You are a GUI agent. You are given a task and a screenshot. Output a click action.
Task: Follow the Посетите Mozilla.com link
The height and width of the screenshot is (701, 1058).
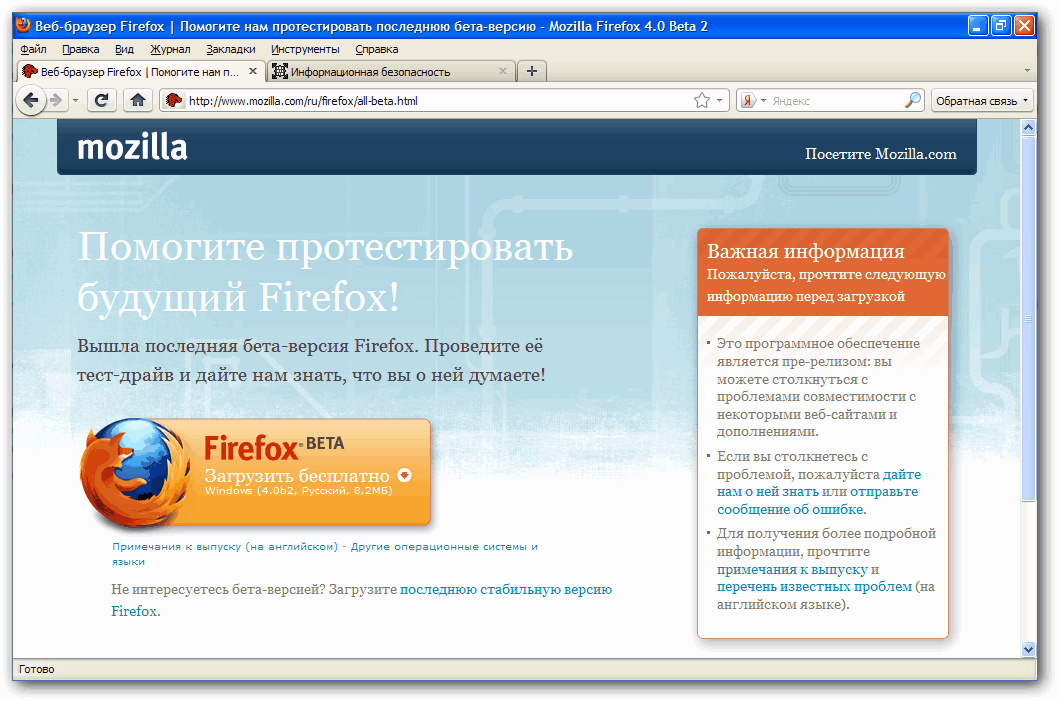[881, 154]
